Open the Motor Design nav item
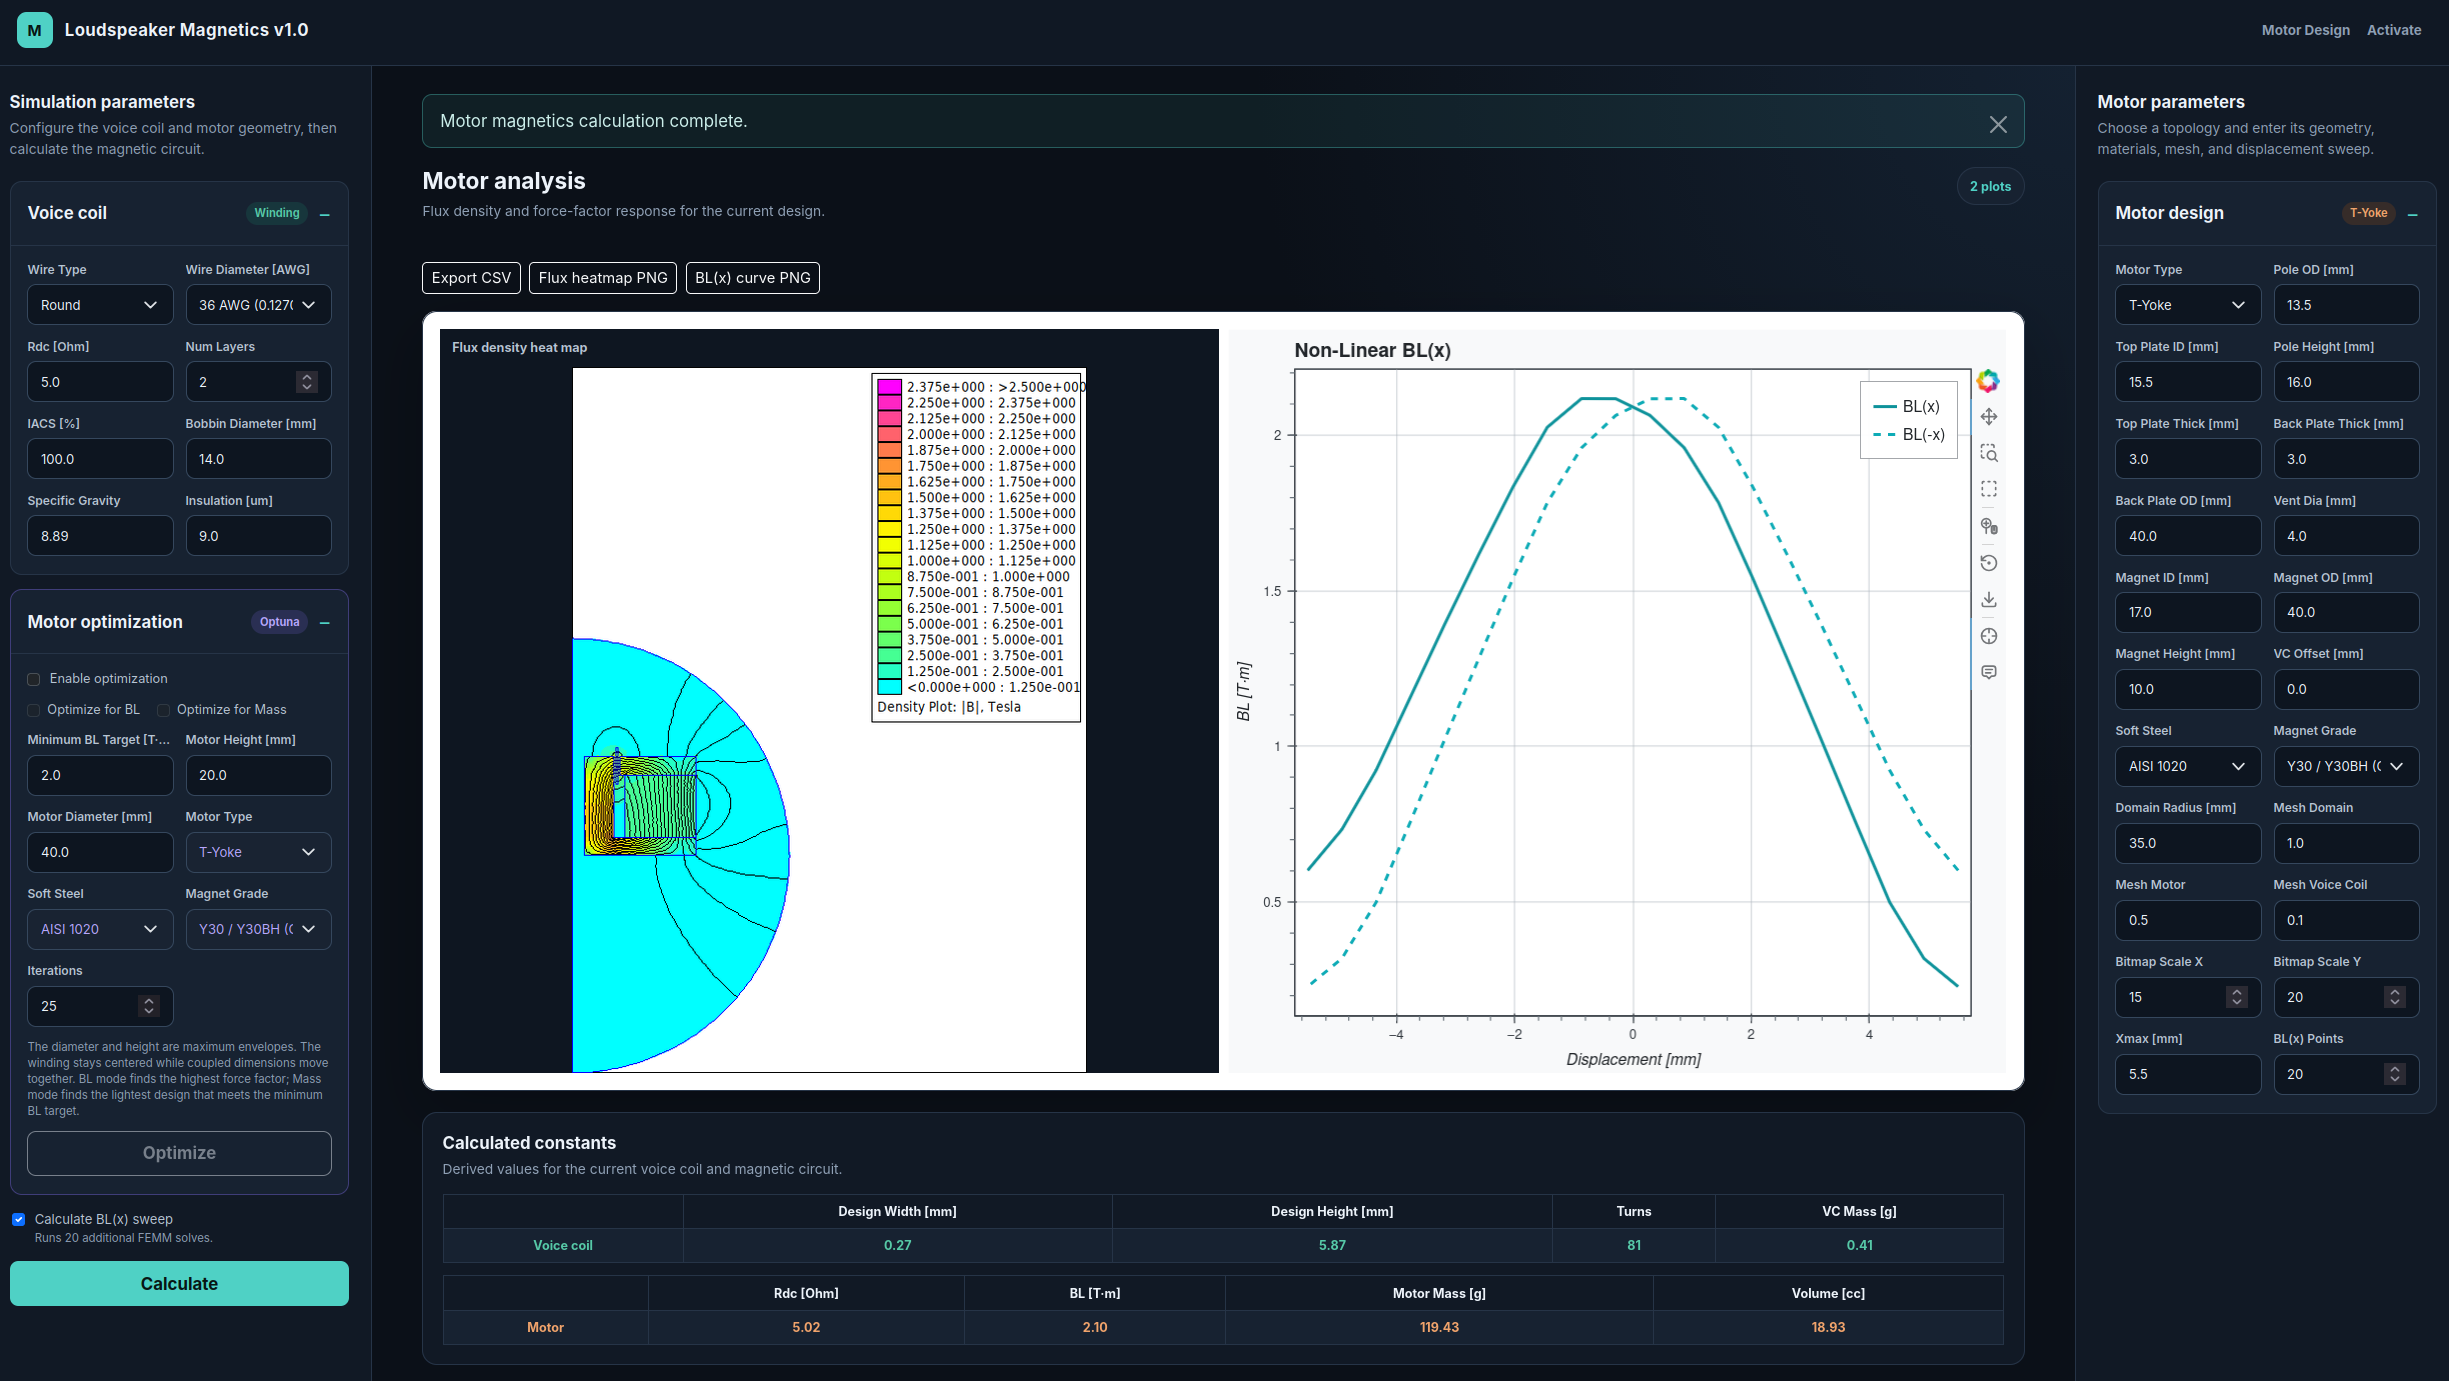The height and width of the screenshot is (1381, 2449). click(2305, 30)
